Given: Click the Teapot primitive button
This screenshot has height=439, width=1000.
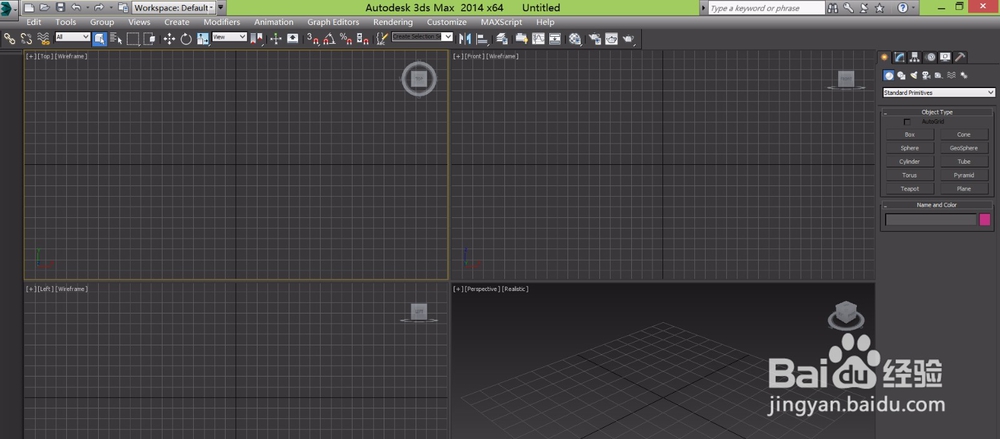Looking at the screenshot, I should (x=909, y=189).
